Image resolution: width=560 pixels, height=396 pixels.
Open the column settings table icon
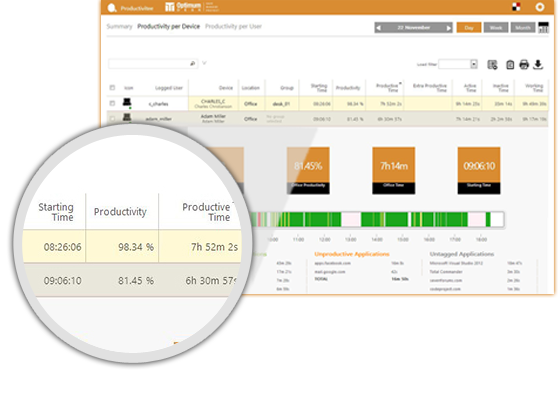[x=492, y=65]
